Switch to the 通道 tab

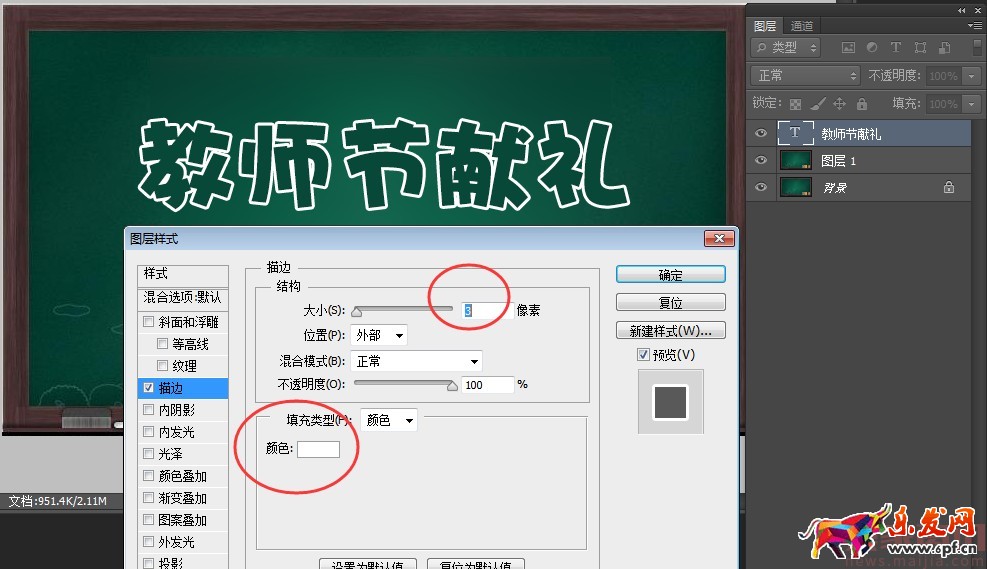[x=801, y=26]
